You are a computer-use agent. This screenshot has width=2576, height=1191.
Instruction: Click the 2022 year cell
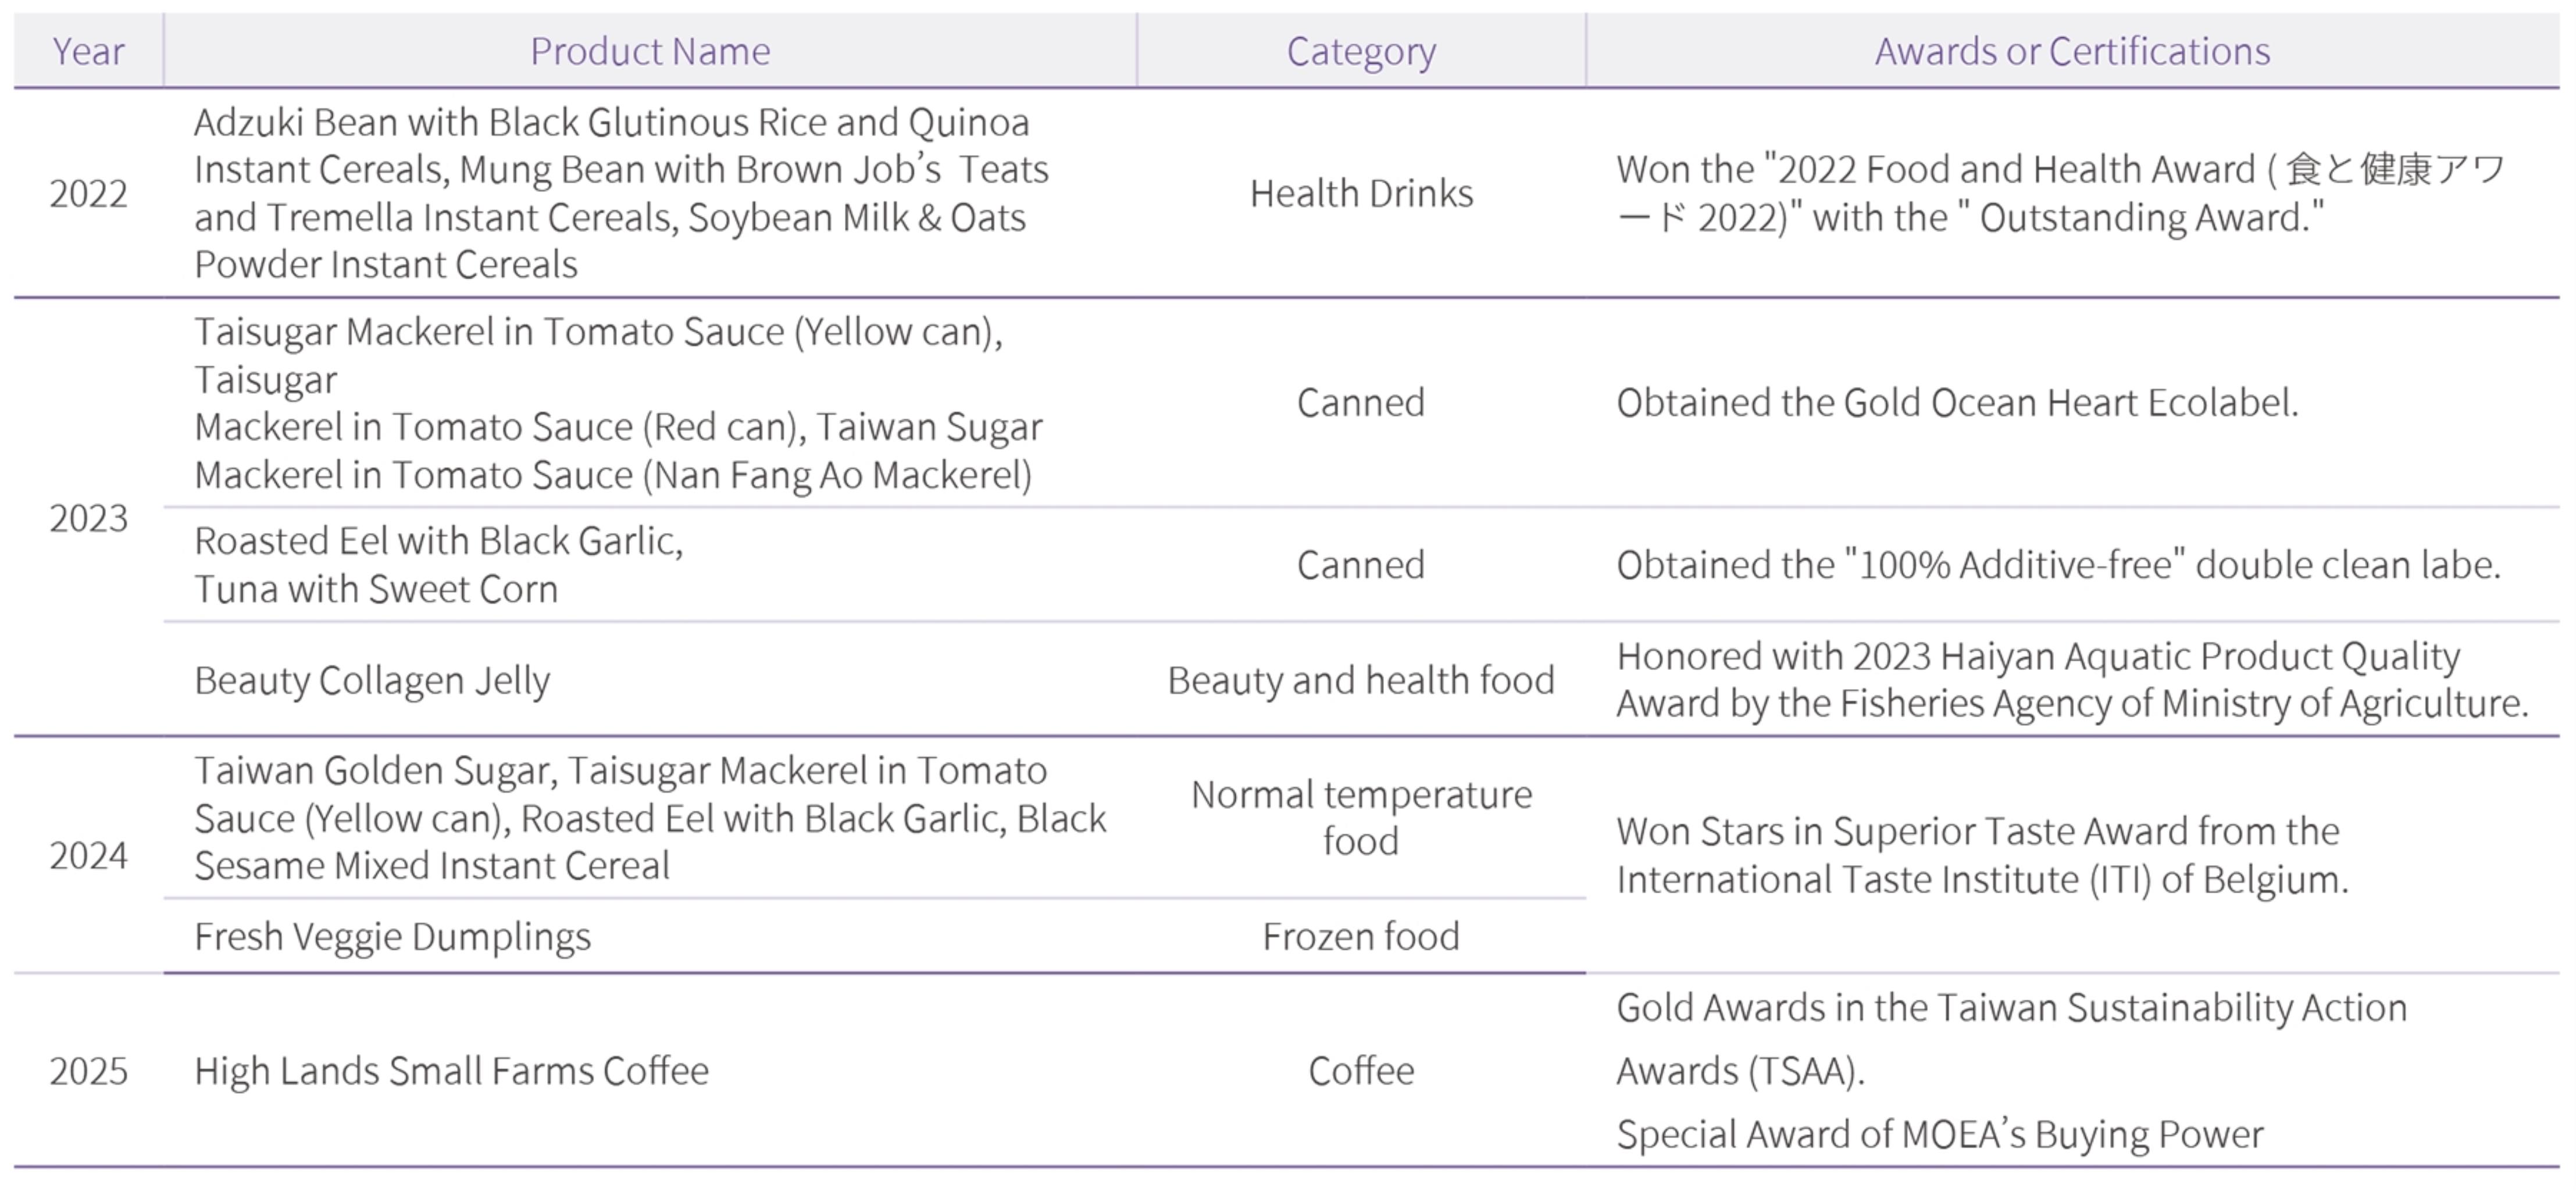click(88, 193)
